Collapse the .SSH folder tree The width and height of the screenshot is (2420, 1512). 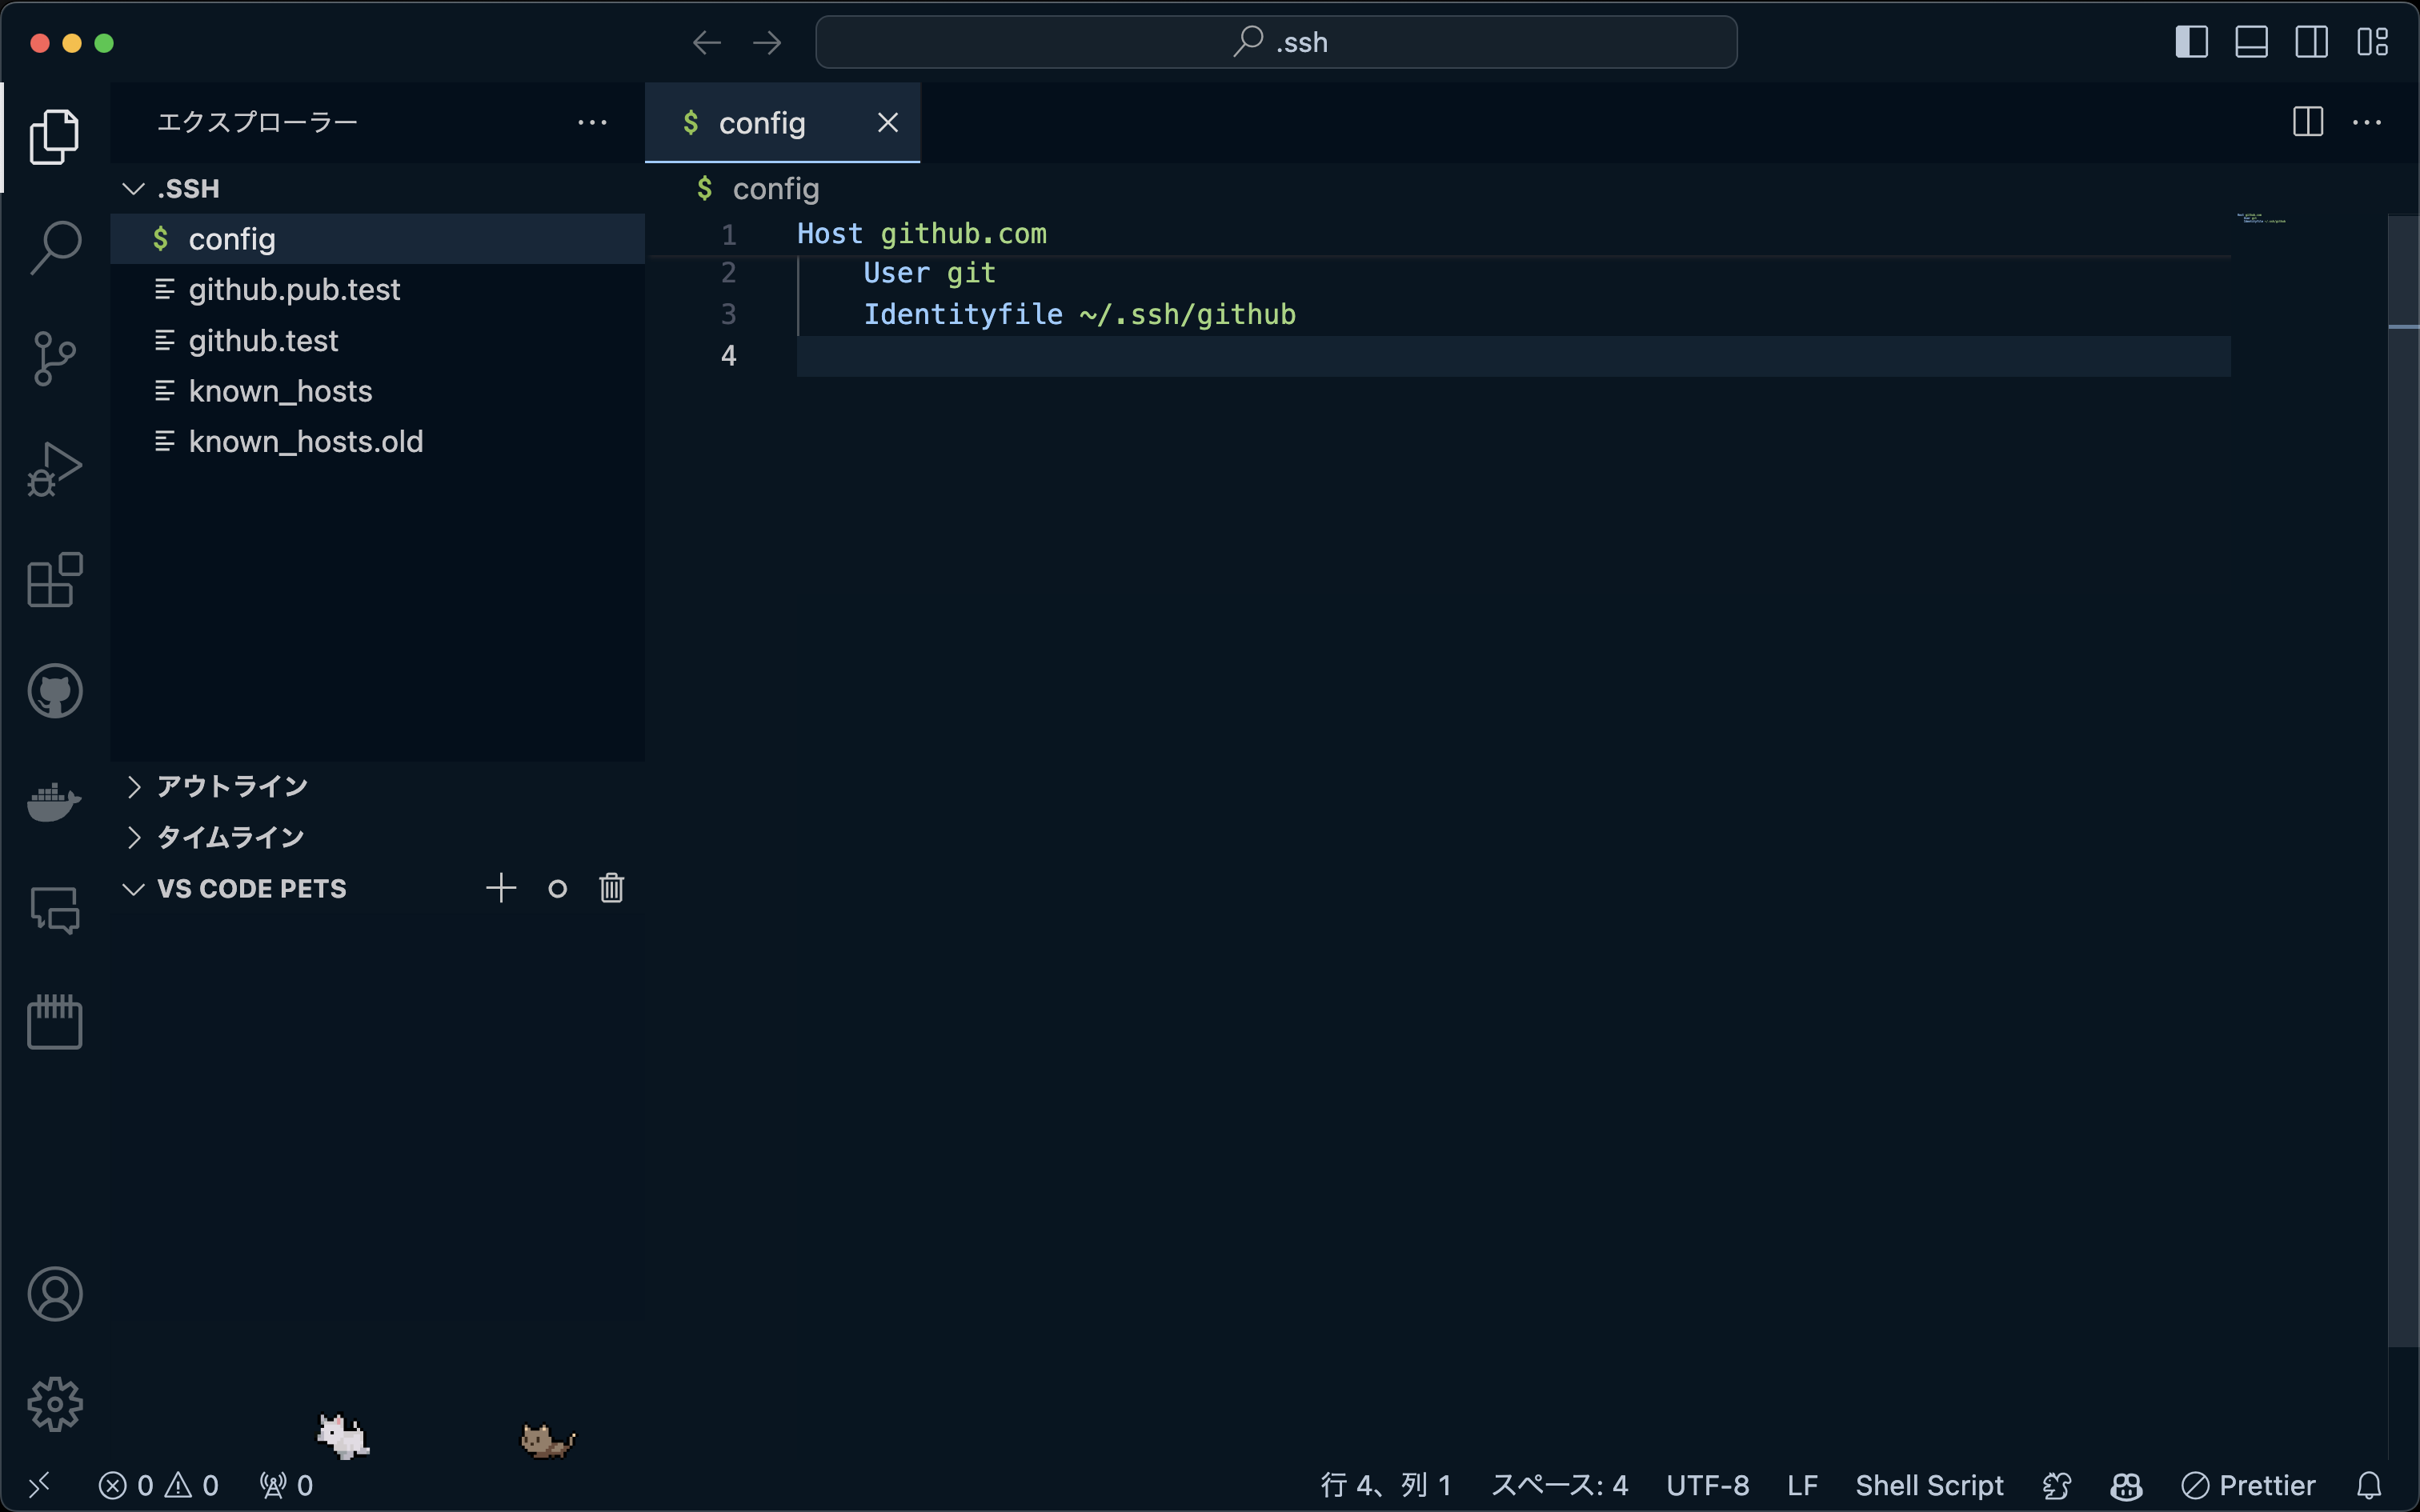pos(134,188)
